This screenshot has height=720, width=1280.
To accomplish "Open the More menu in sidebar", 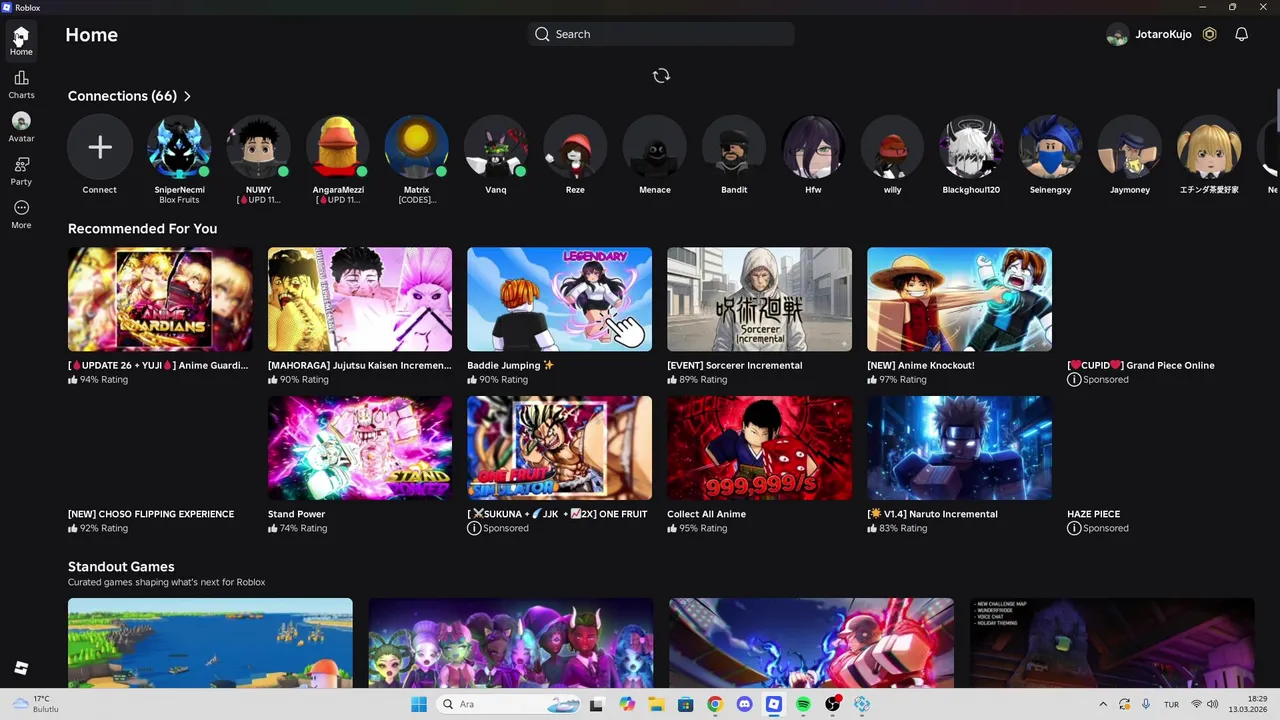I will coord(21,214).
